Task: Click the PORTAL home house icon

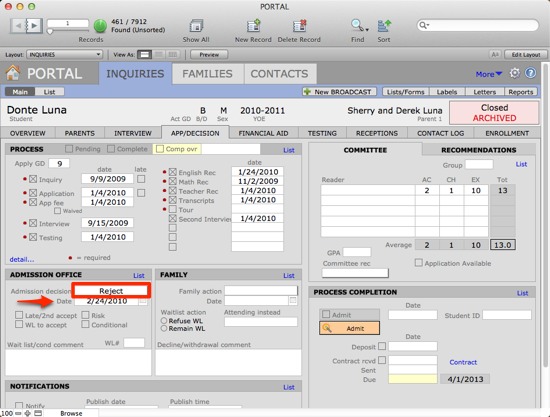Action: pyautogui.click(x=13, y=73)
